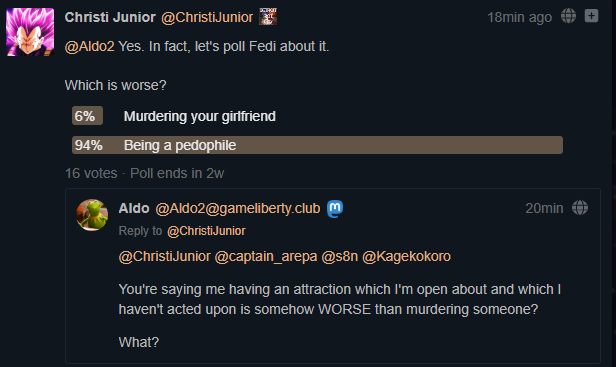Click the 18min ago timestamp
The width and height of the screenshot is (616, 367).
[519, 17]
